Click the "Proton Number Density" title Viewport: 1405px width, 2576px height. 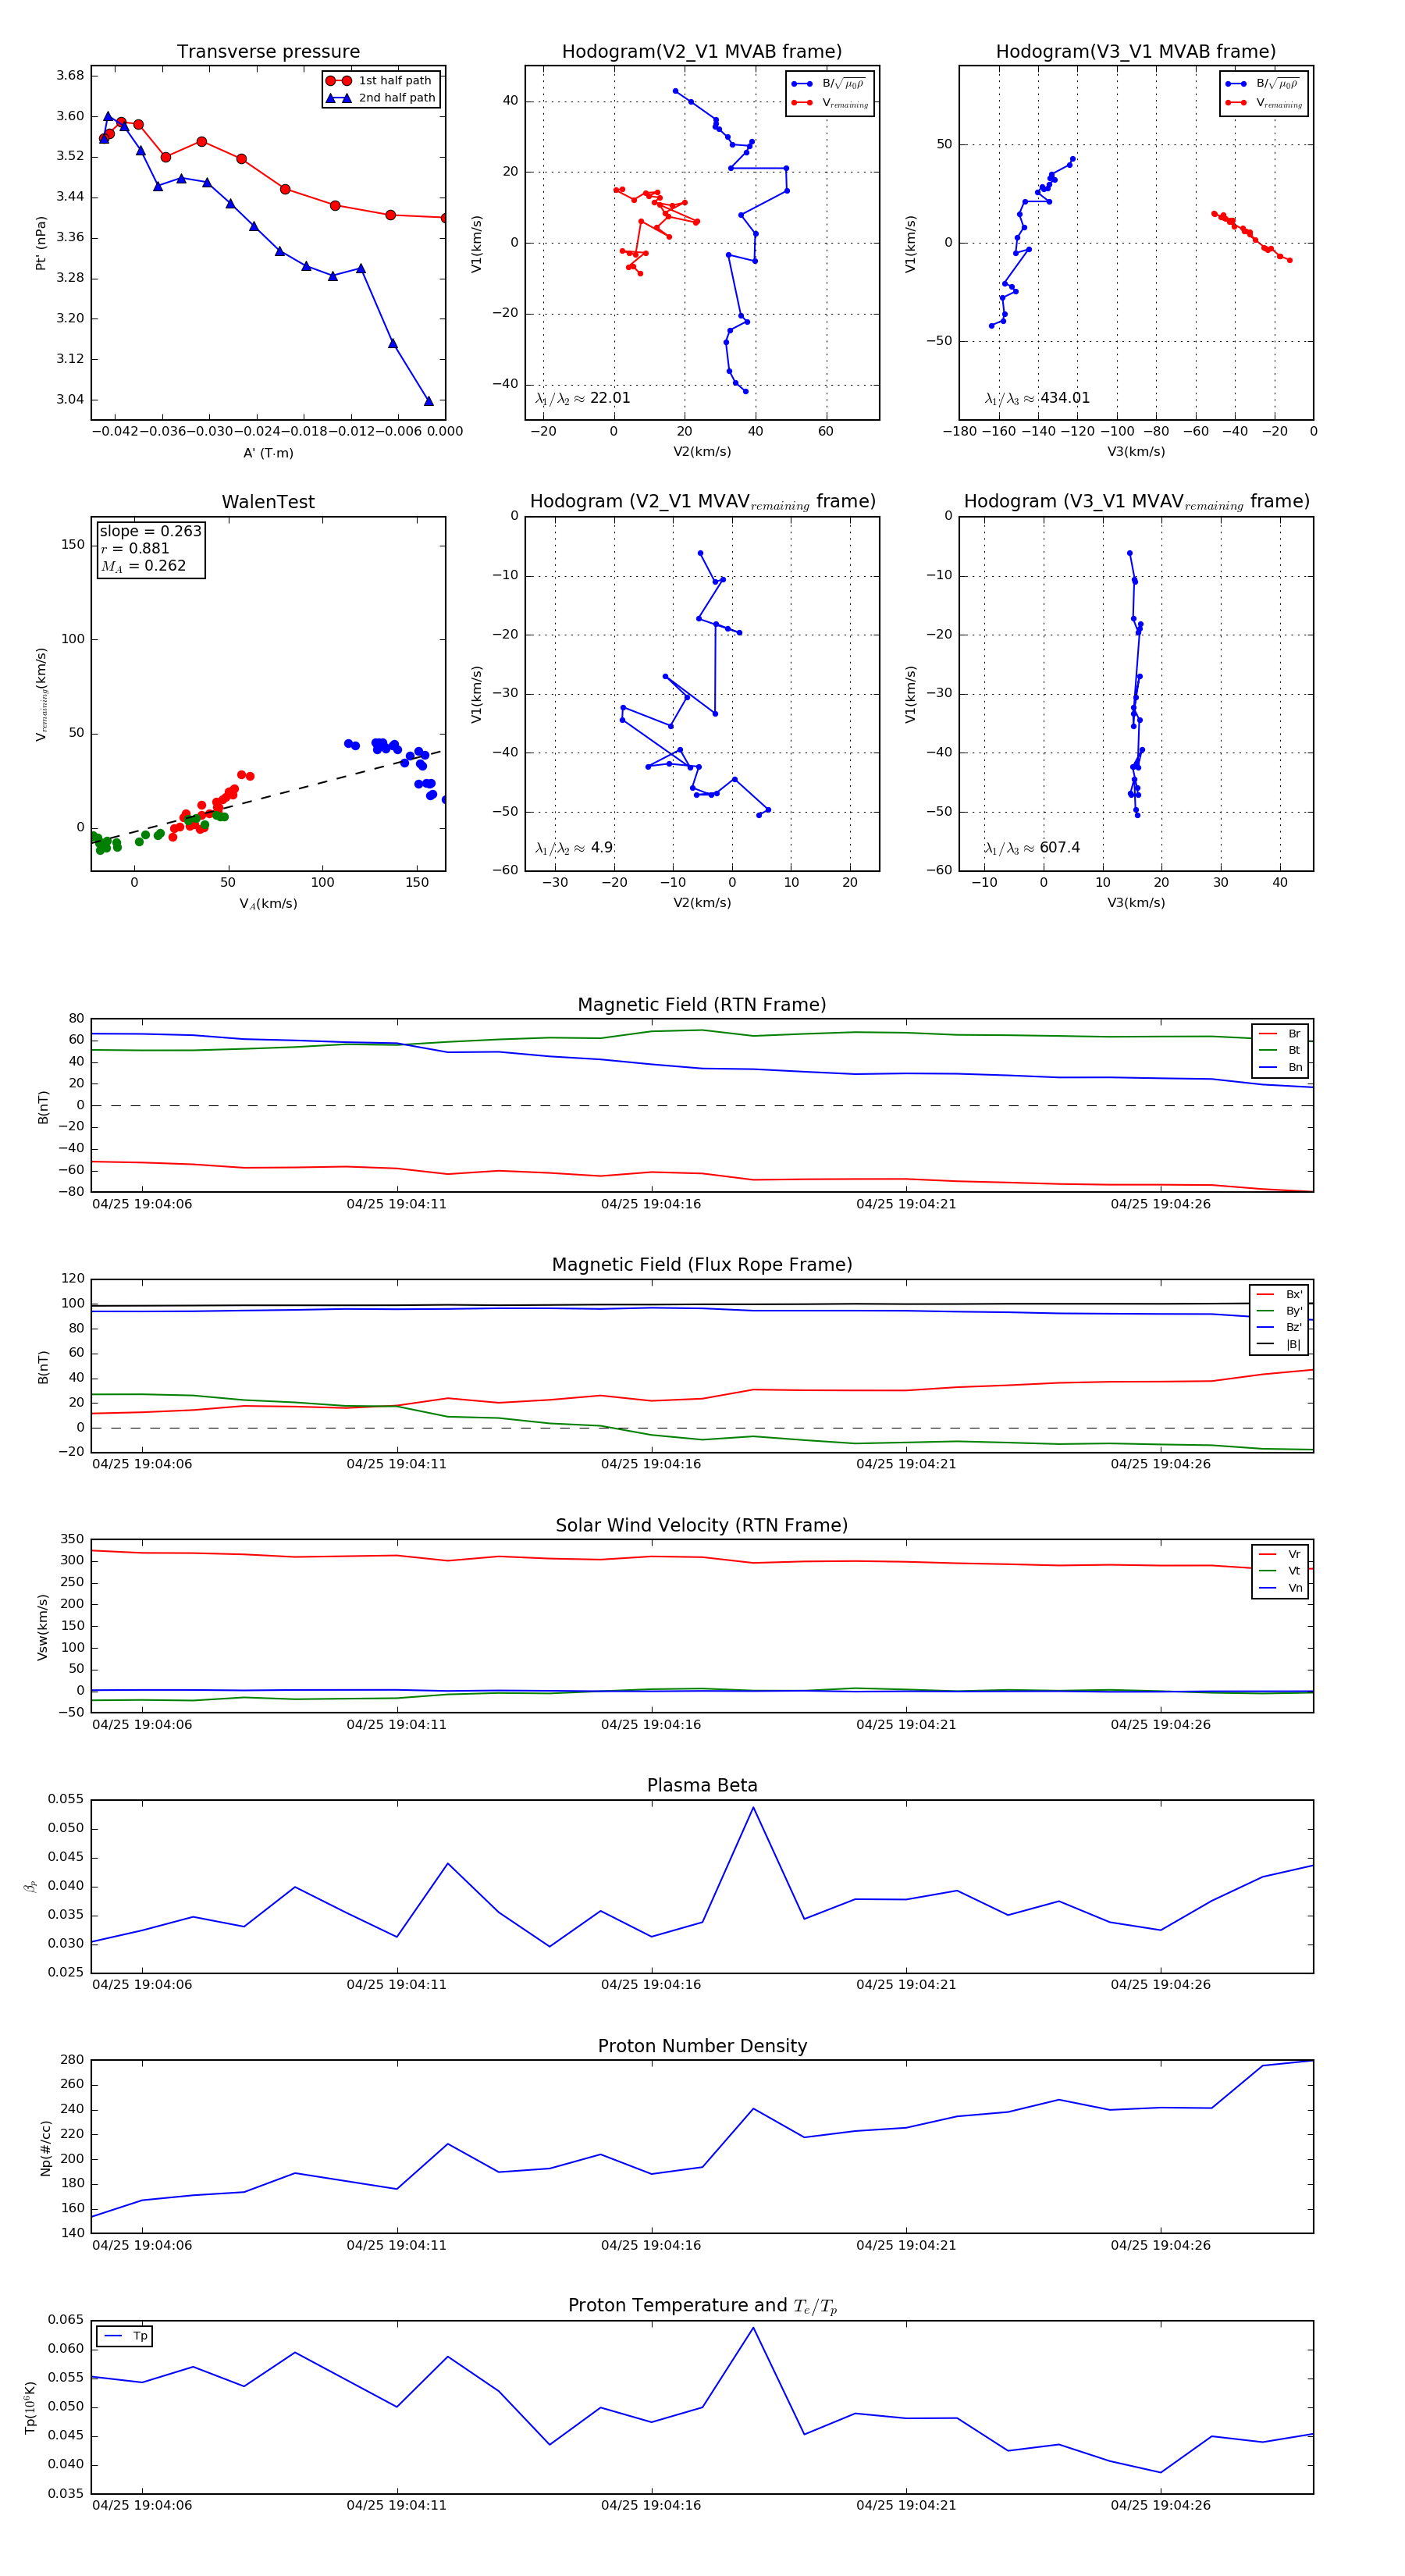pyautogui.click(x=702, y=2046)
